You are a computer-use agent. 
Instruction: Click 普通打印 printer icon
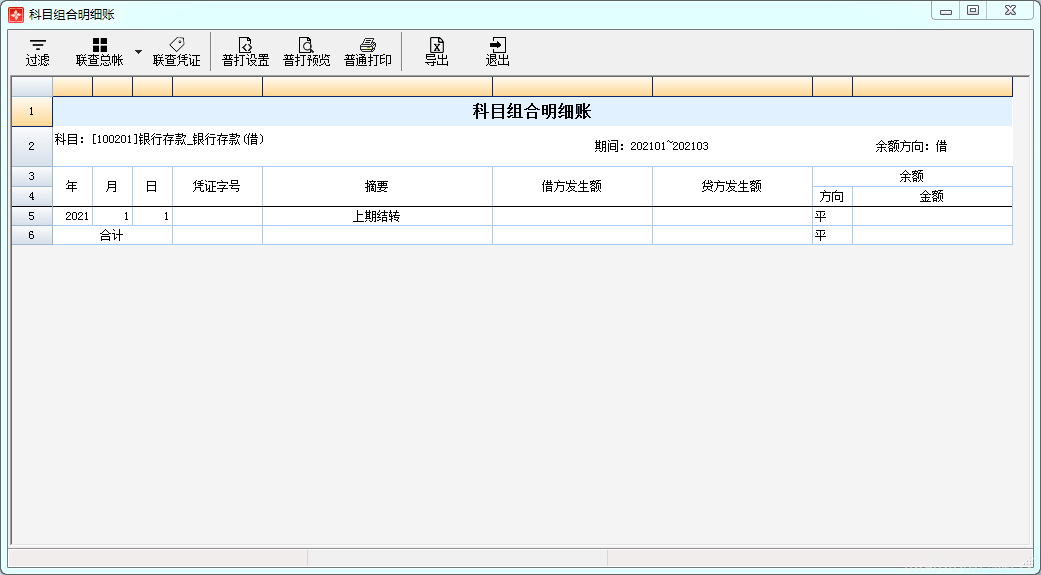(367, 51)
